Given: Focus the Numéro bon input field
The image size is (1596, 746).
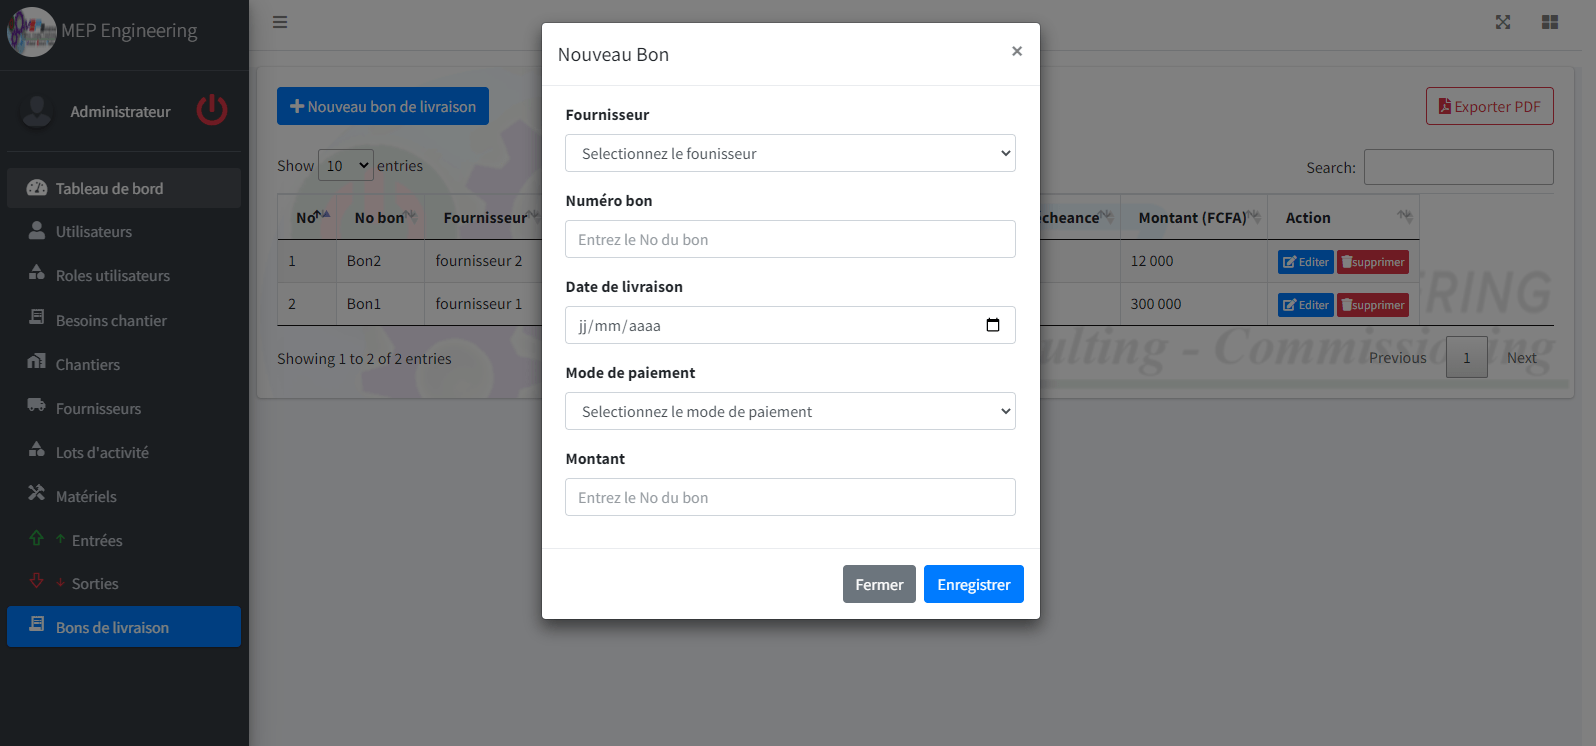Looking at the screenshot, I should [x=790, y=239].
